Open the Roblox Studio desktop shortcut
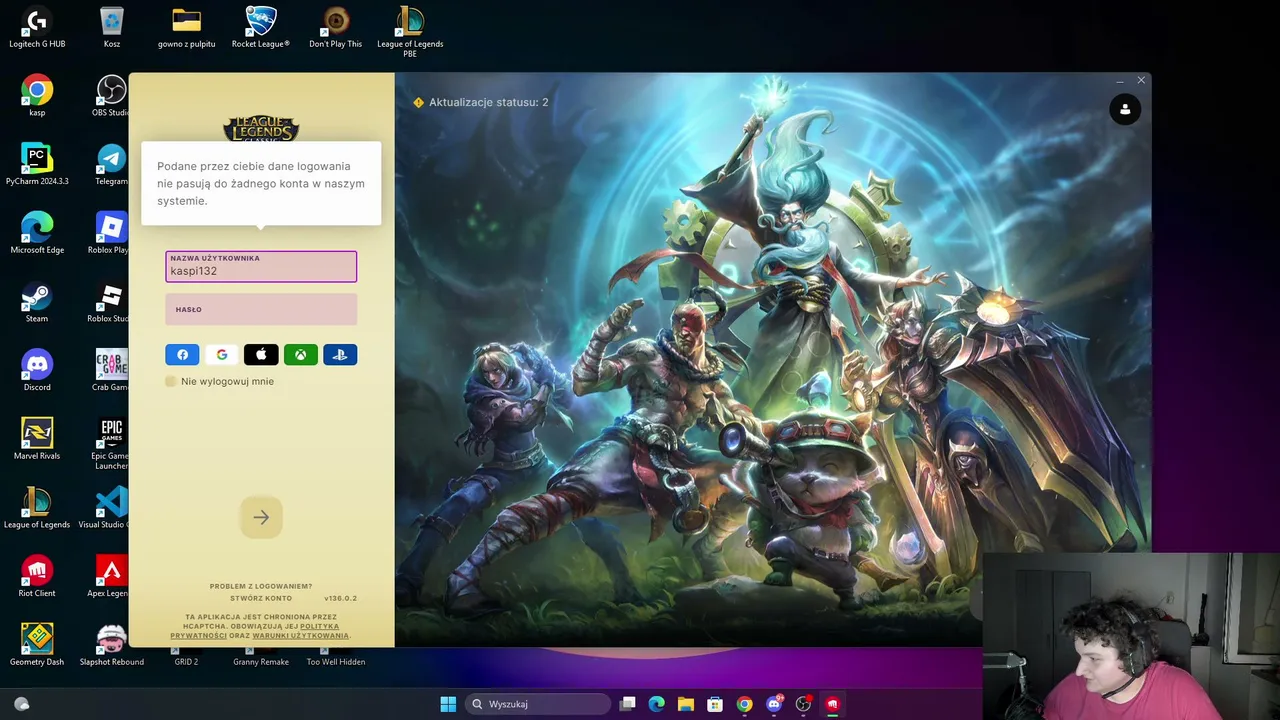 108,303
